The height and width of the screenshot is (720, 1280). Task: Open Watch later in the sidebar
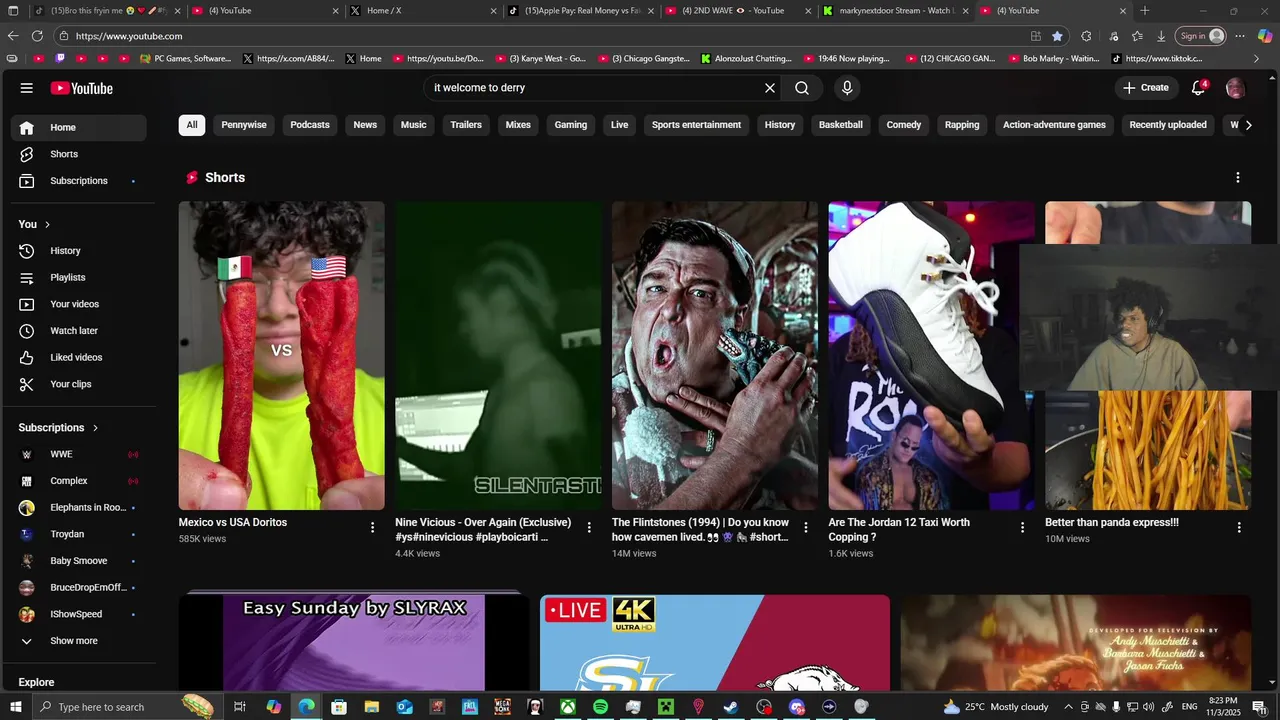[79, 331]
